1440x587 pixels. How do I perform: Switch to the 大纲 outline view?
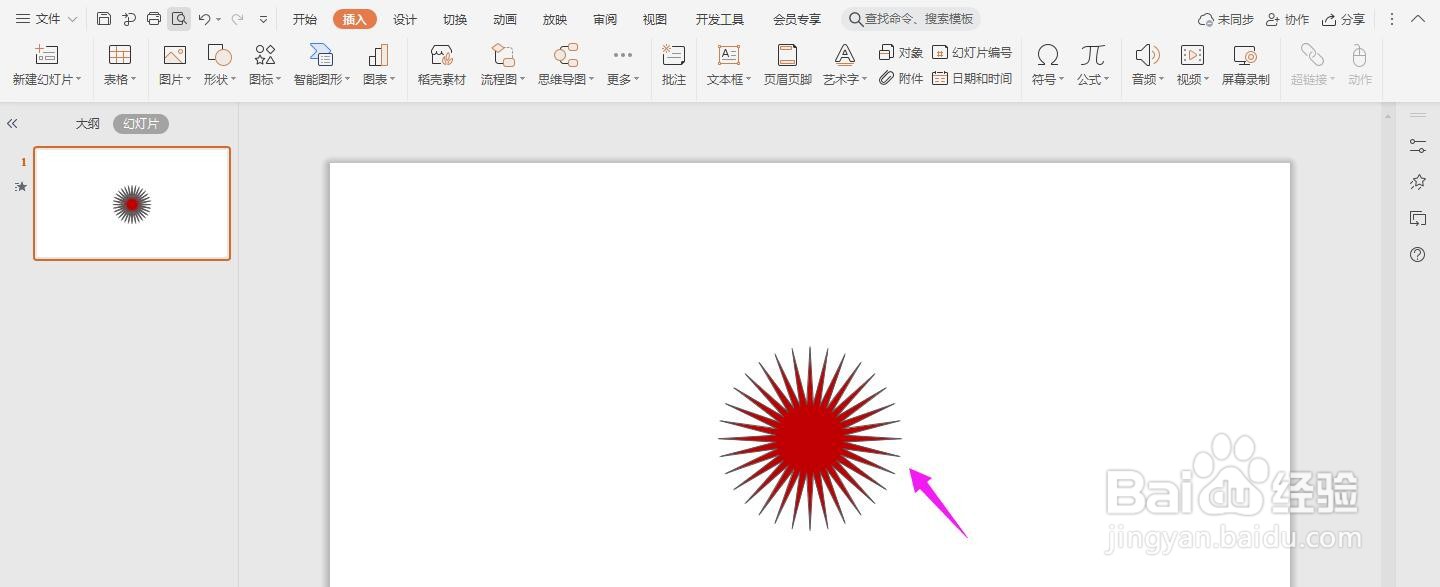pyautogui.click(x=88, y=124)
